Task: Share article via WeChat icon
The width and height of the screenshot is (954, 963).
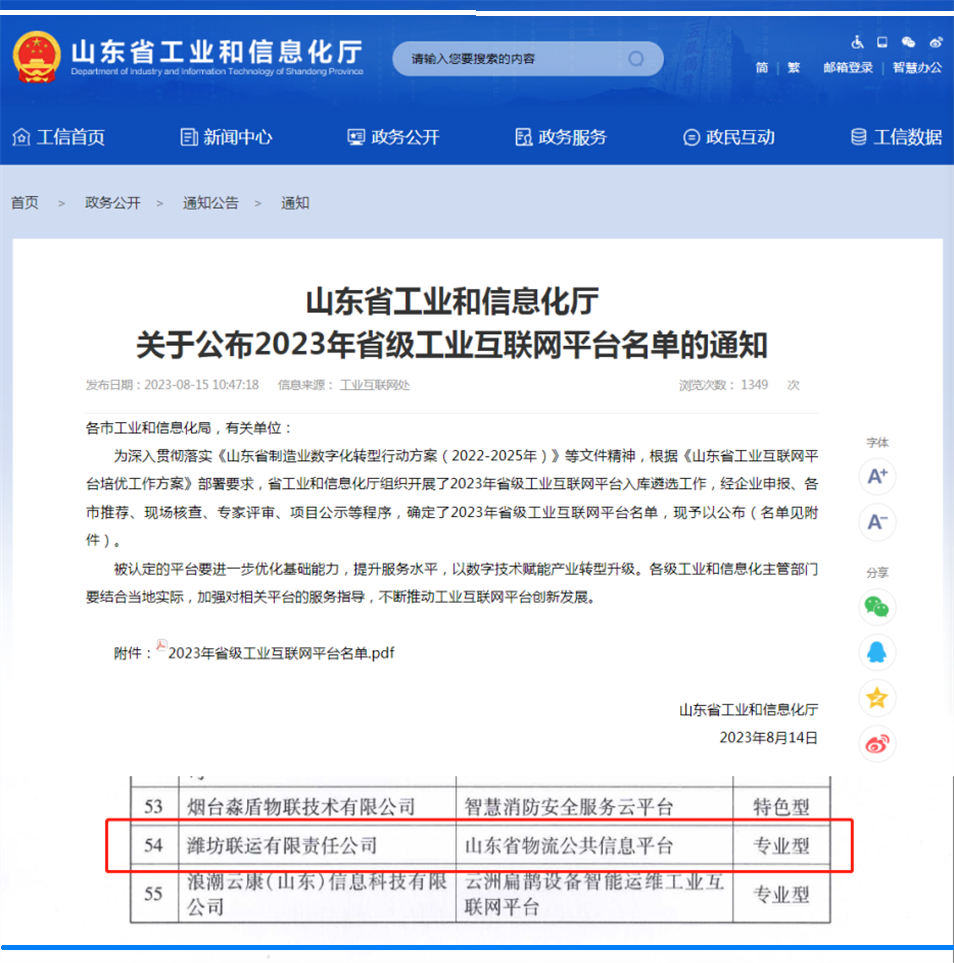Action: [x=877, y=607]
